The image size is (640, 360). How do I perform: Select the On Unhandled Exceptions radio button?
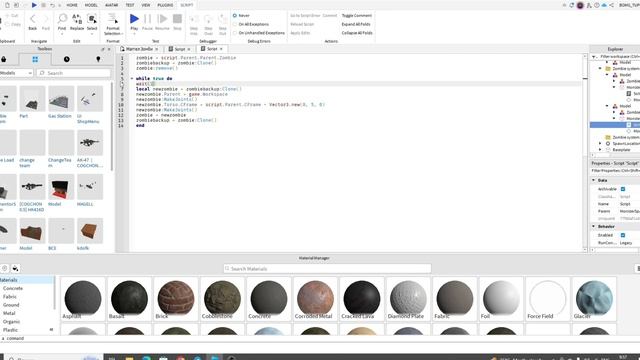click(x=235, y=33)
